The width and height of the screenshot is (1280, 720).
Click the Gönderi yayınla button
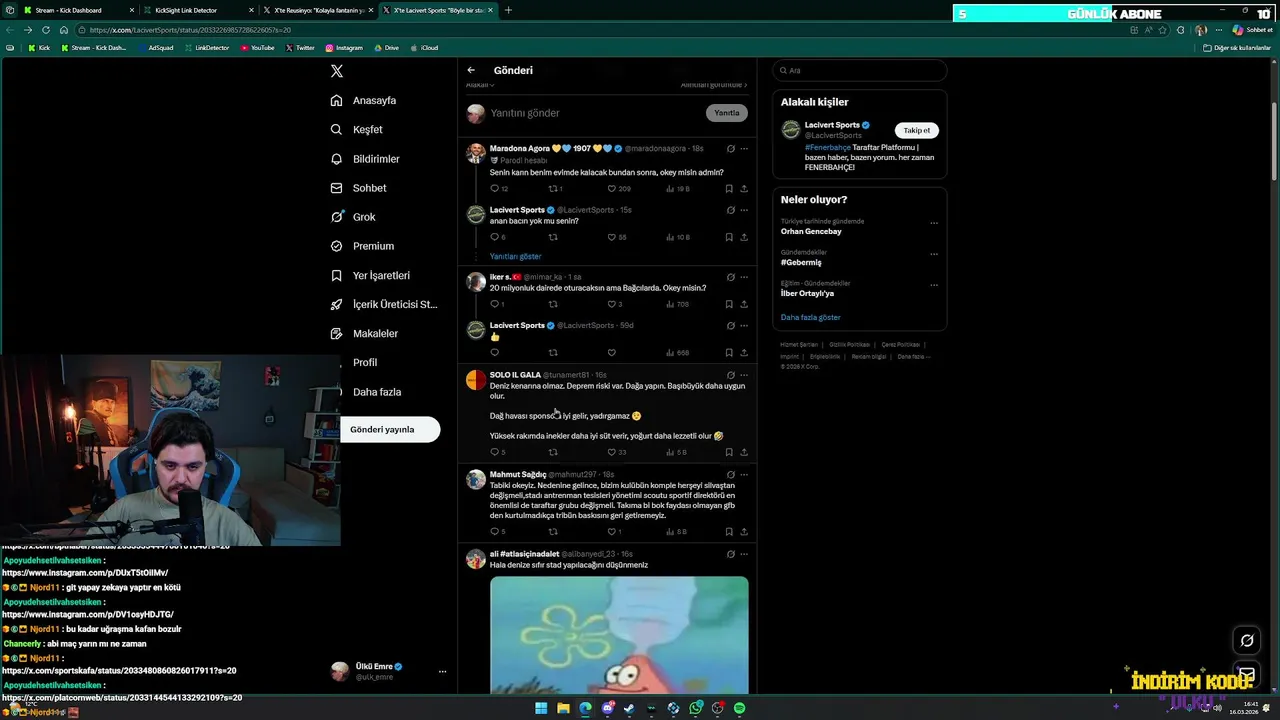(390, 429)
